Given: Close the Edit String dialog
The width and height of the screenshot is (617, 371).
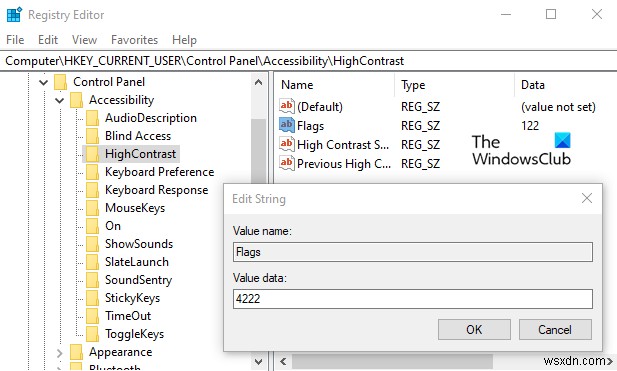Looking at the screenshot, I should [x=587, y=198].
